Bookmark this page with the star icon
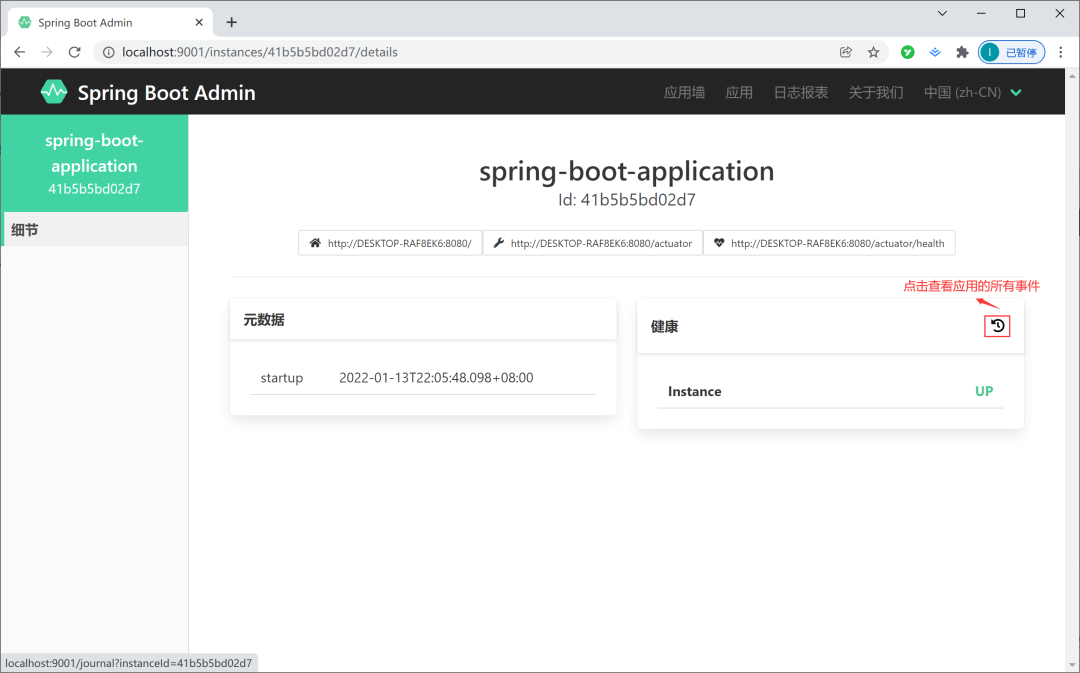1080x673 pixels. (x=875, y=52)
